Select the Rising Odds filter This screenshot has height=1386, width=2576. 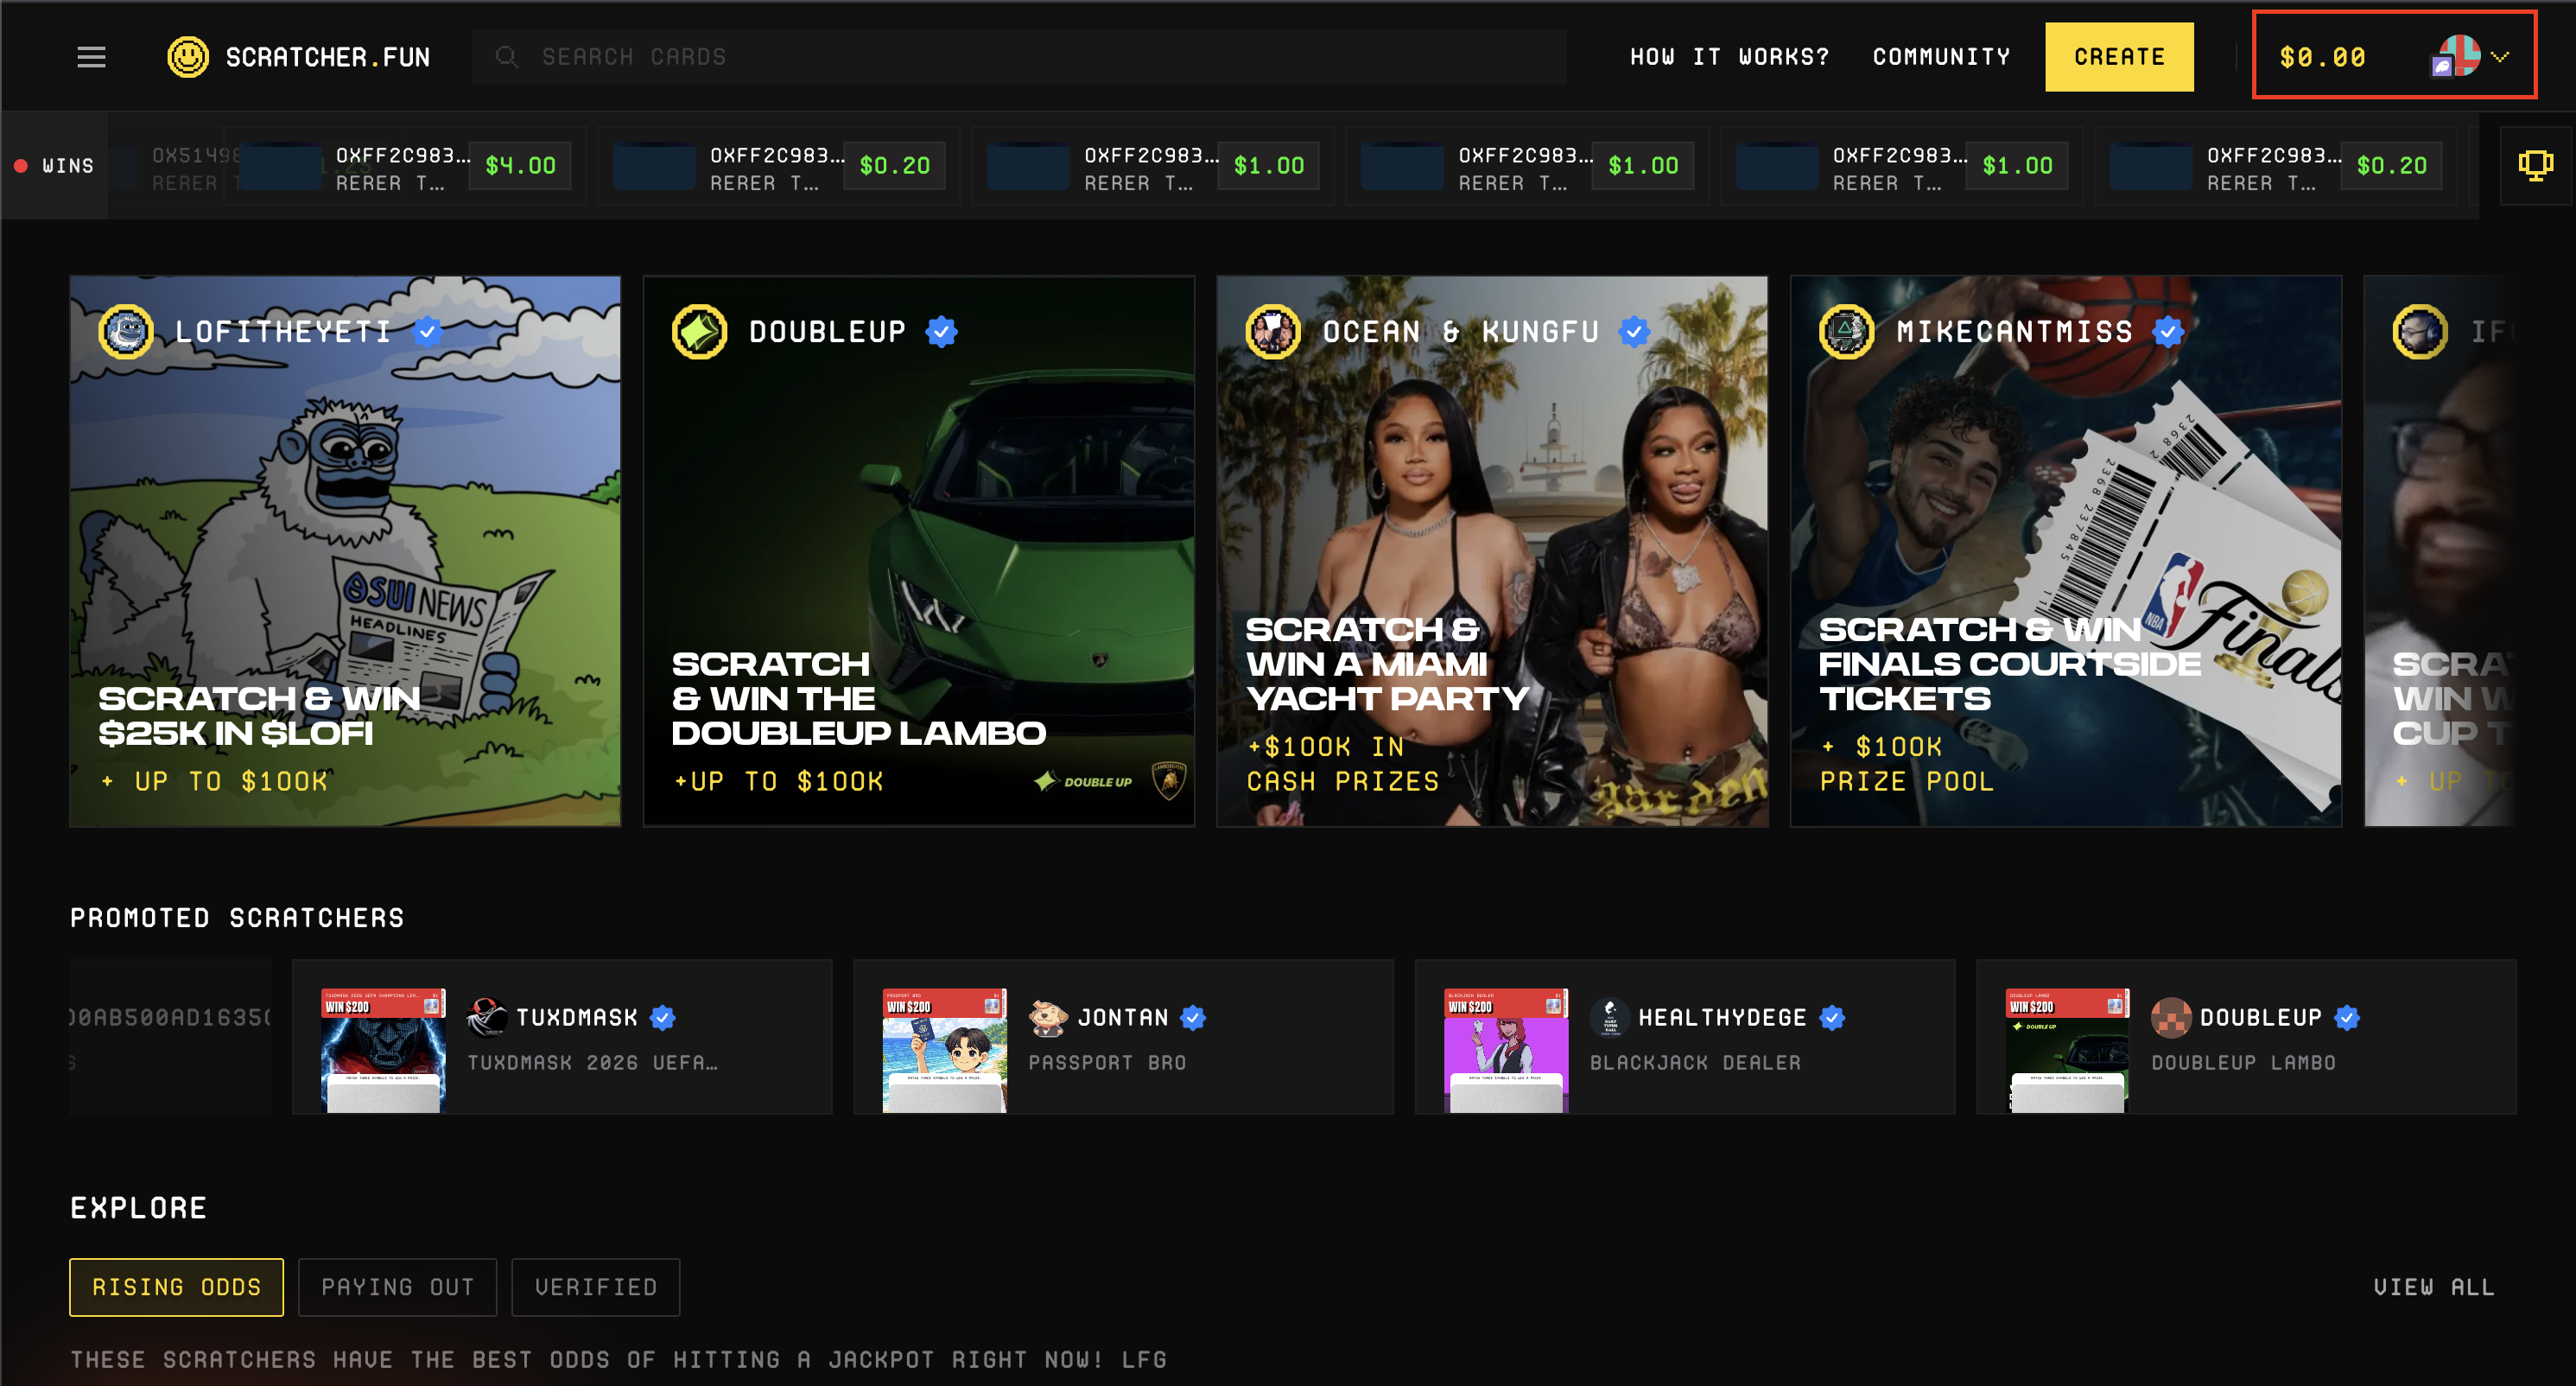[176, 1287]
